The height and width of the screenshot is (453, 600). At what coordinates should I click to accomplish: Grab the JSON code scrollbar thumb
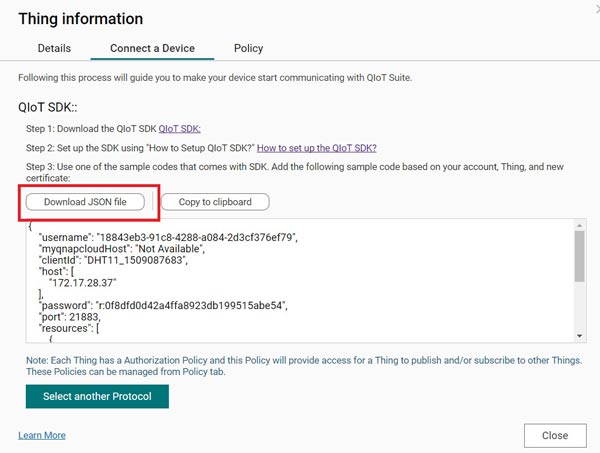(x=579, y=258)
